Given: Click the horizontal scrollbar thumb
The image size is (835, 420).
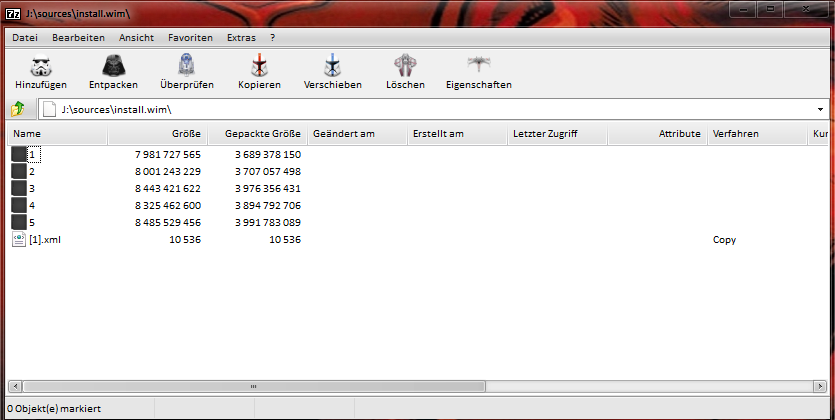Looking at the screenshot, I should click(x=254, y=386).
